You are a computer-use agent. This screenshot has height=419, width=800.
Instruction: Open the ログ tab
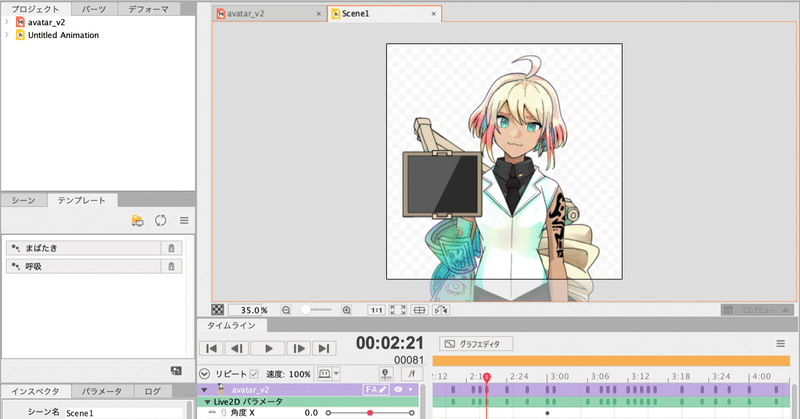[x=153, y=391]
